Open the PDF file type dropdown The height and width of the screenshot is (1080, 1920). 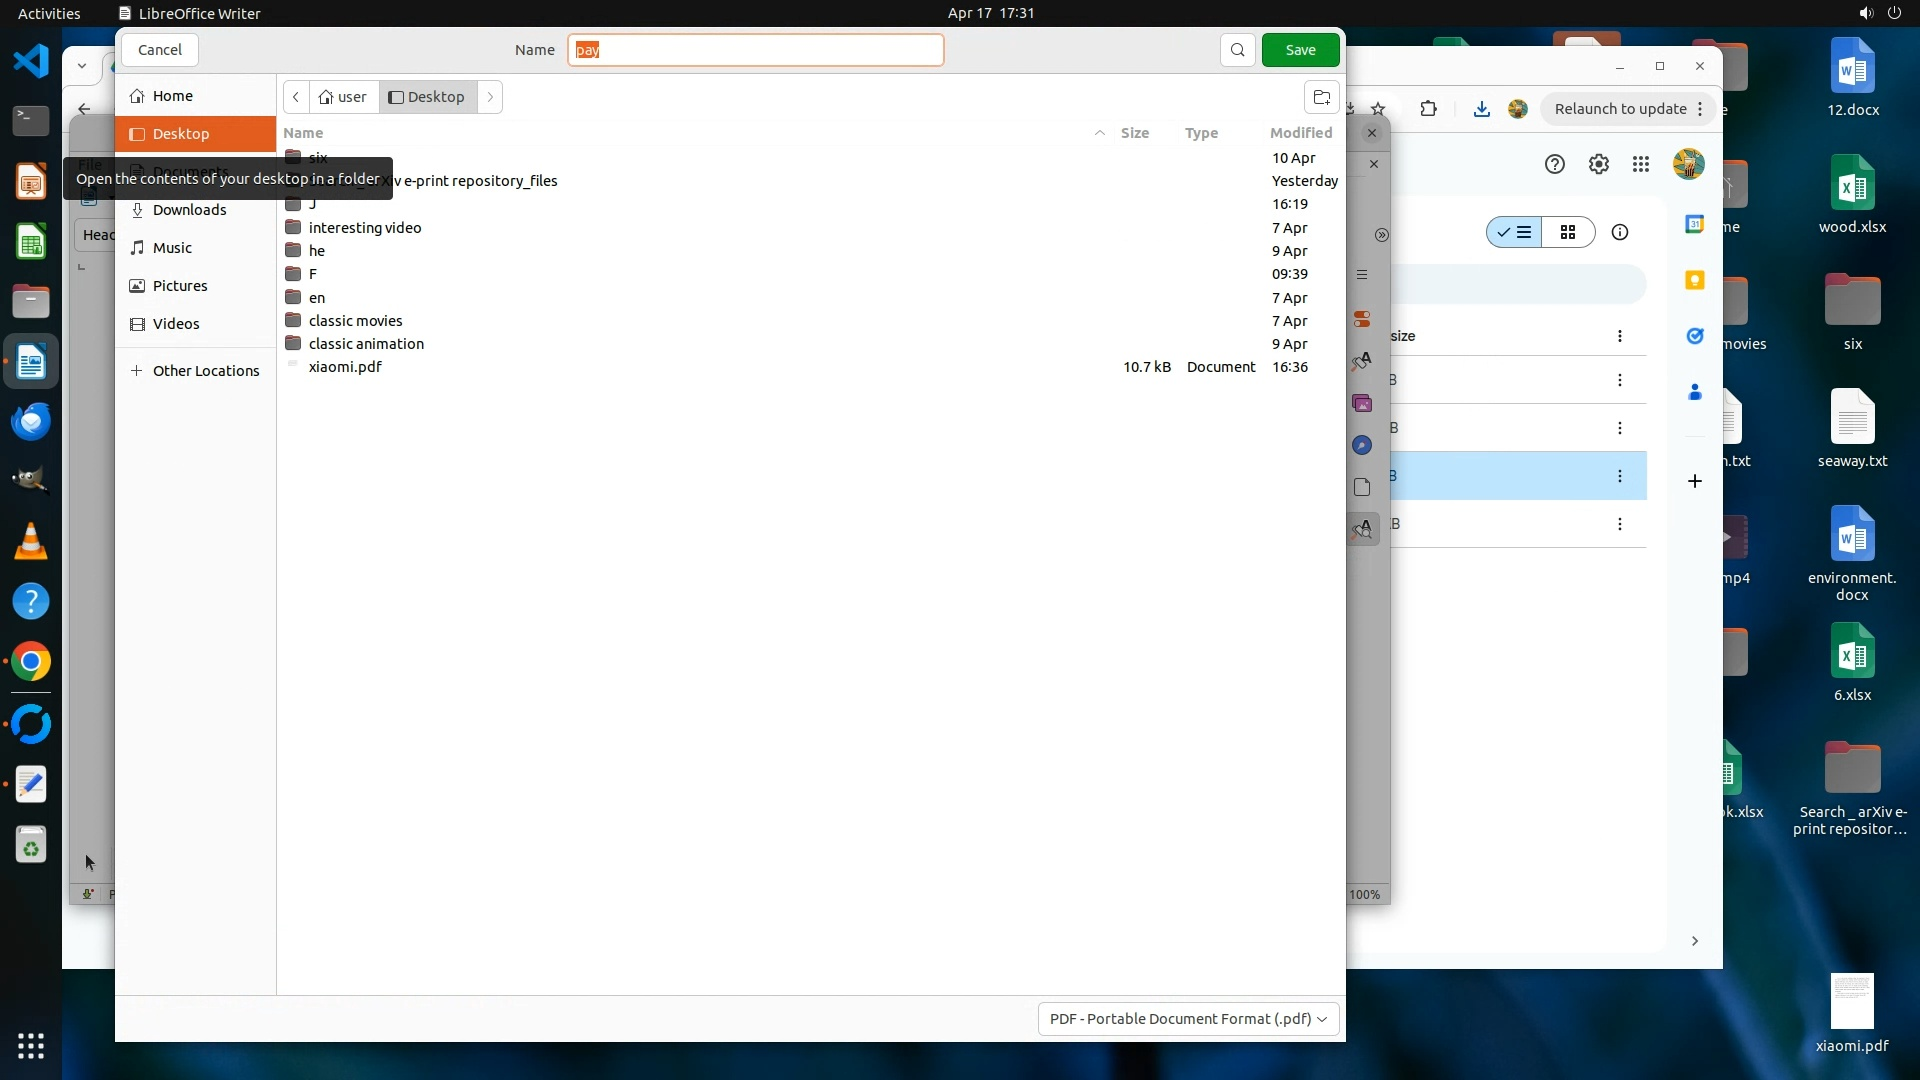tap(1188, 1018)
